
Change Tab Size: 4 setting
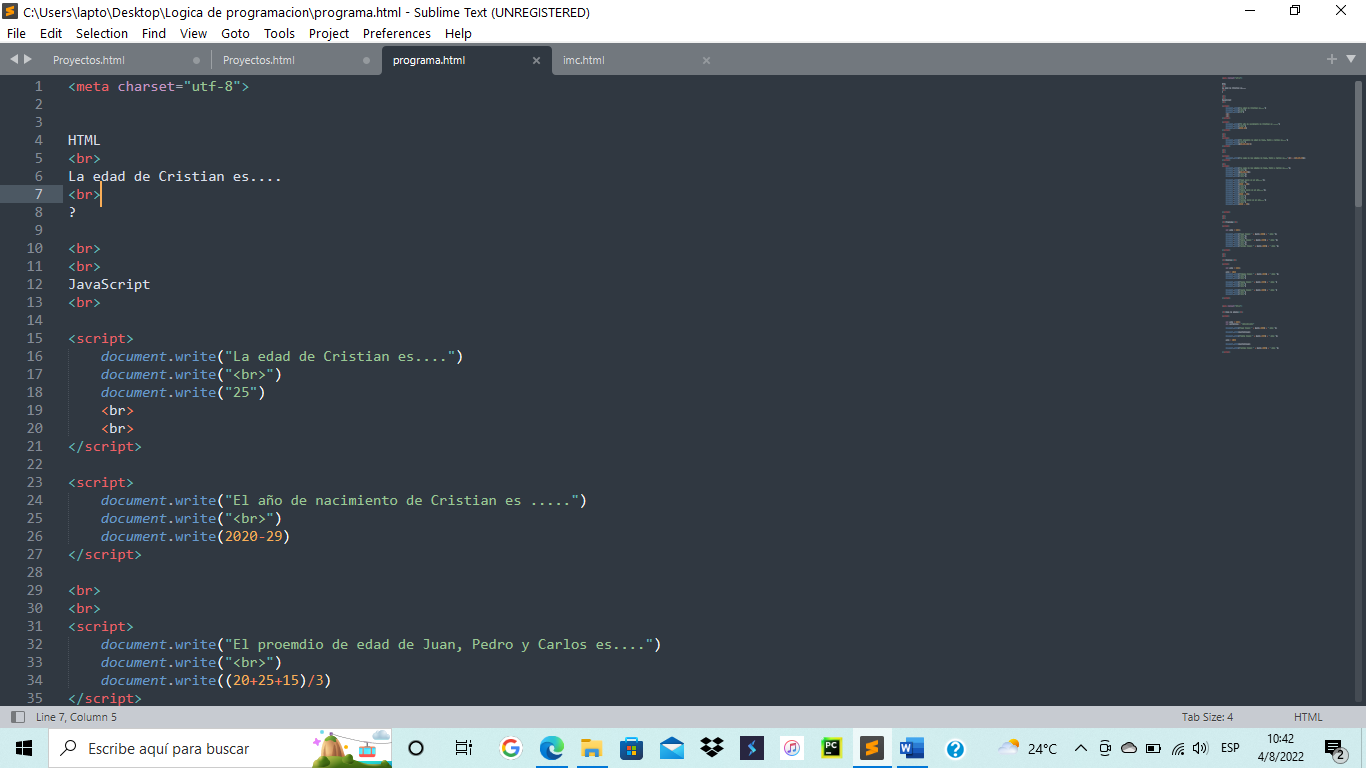click(x=1207, y=717)
